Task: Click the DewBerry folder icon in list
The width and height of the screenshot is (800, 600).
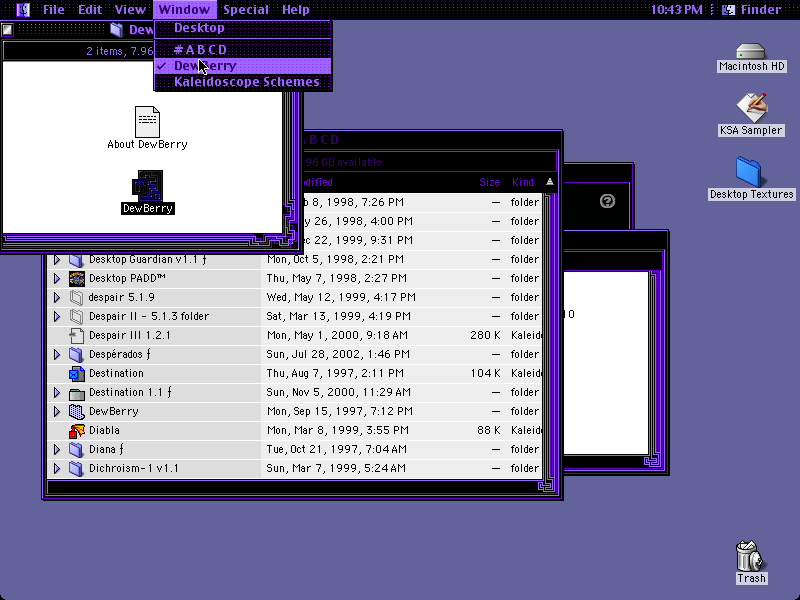Action: (x=77, y=411)
